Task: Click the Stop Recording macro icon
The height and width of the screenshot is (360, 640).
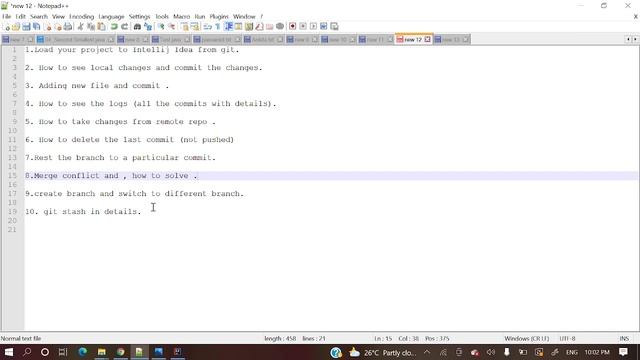Action: [303, 27]
